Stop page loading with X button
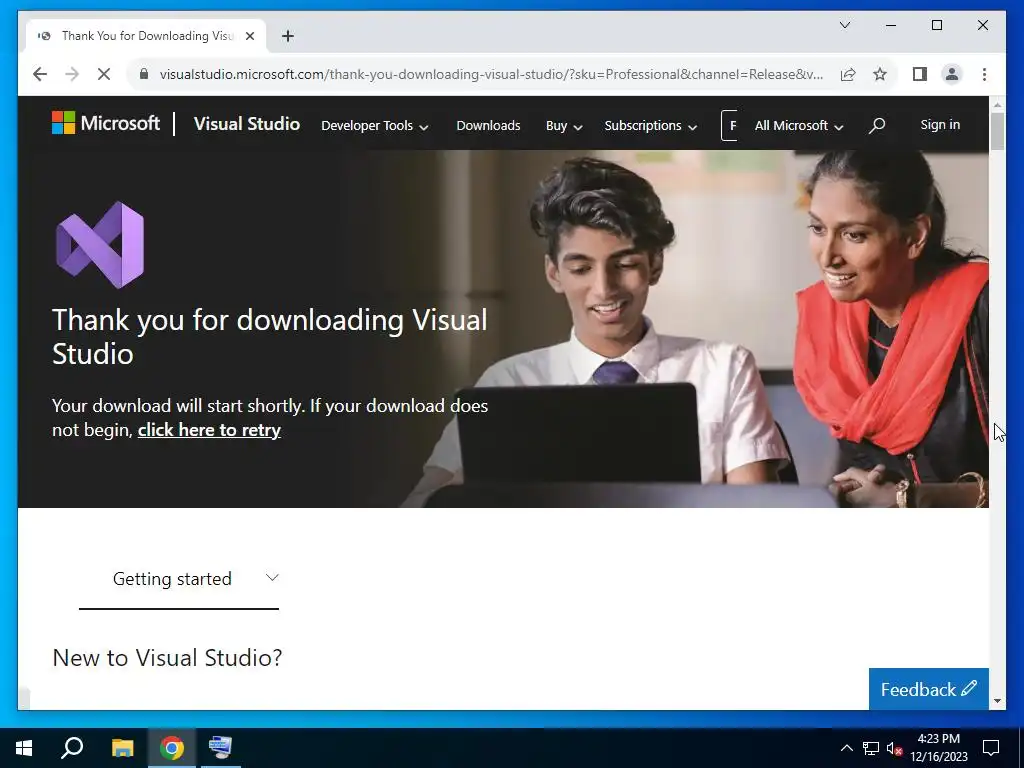 pyautogui.click(x=104, y=74)
